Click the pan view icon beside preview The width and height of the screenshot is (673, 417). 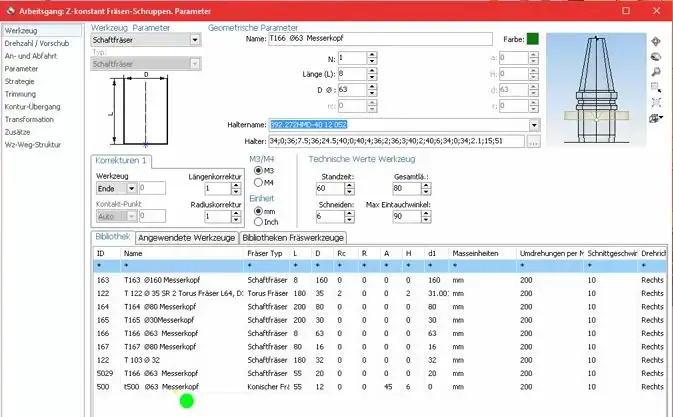click(656, 41)
